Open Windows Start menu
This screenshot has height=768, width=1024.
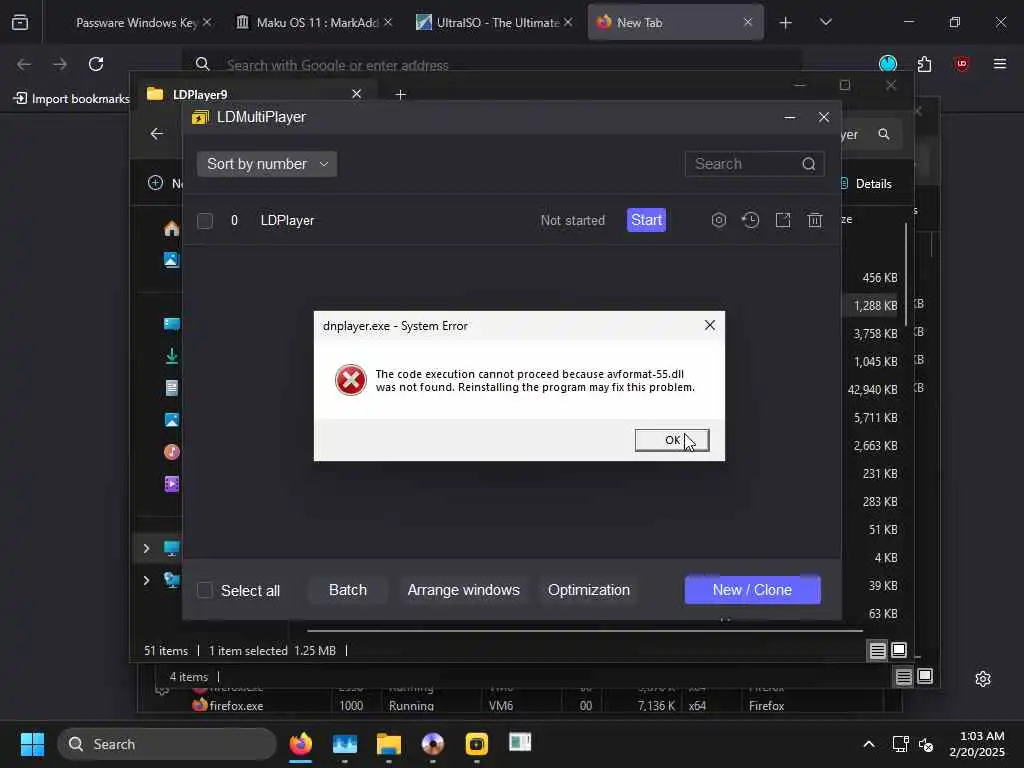pos(32,744)
